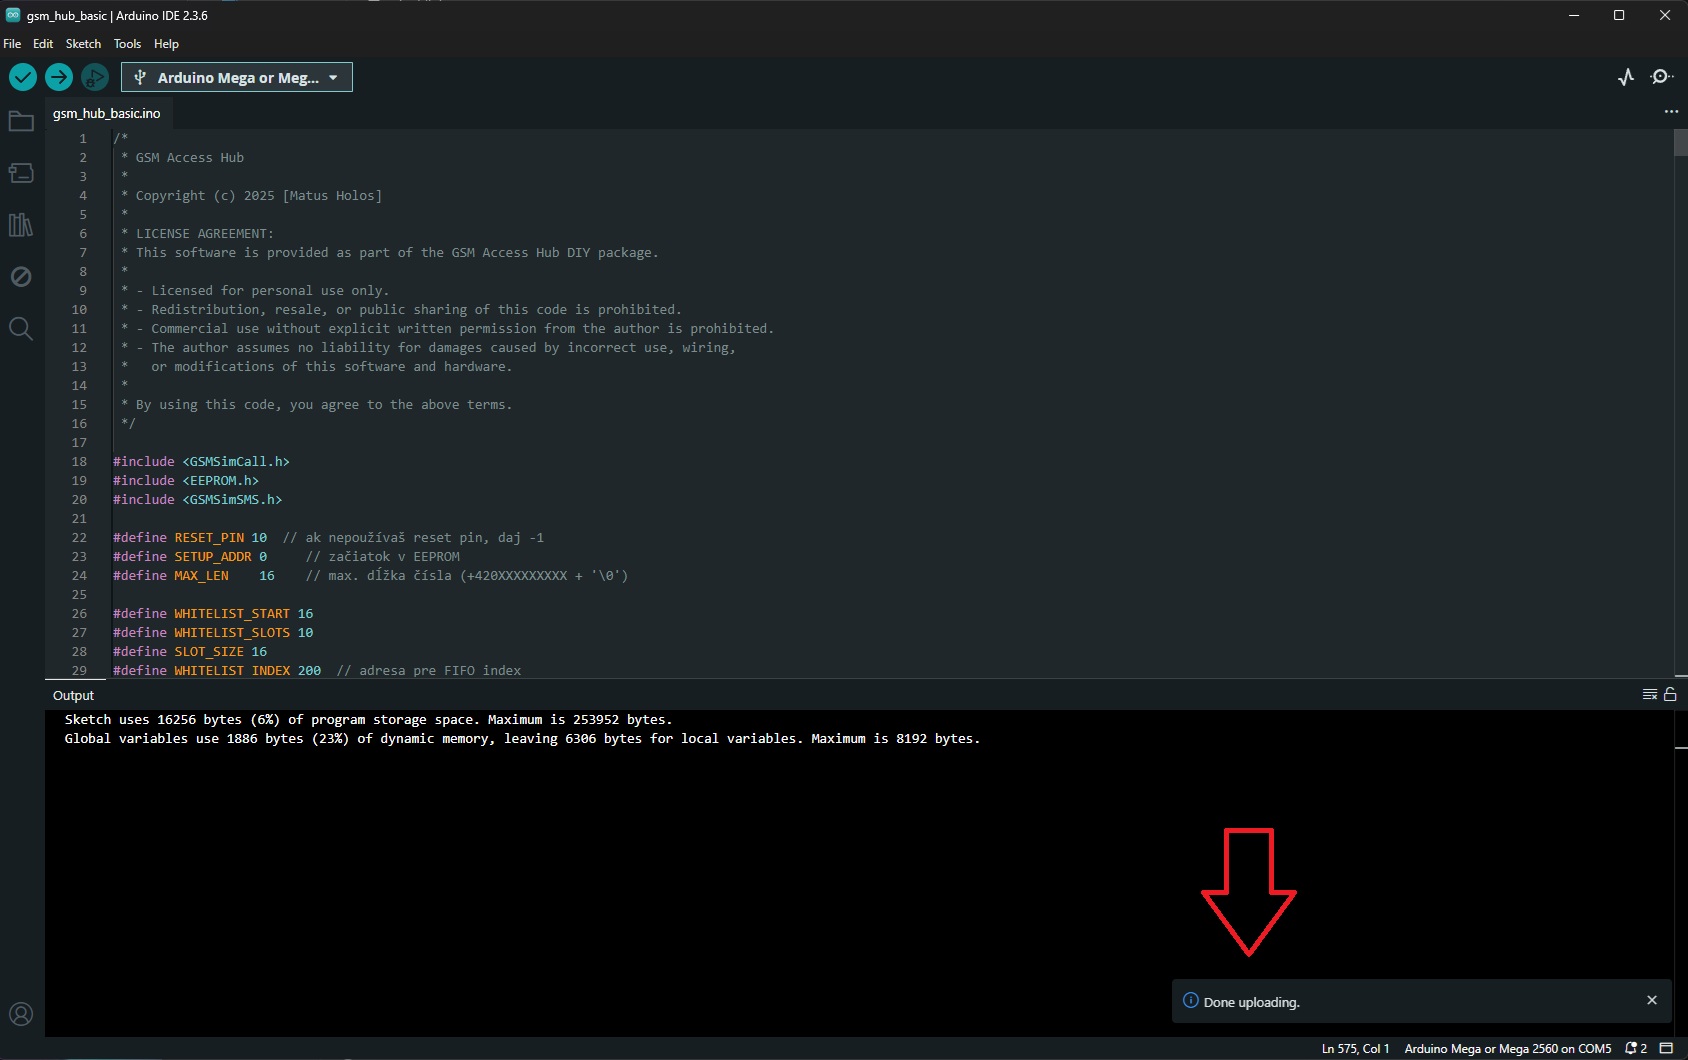Maximize the Arduino IDE window

click(1619, 15)
